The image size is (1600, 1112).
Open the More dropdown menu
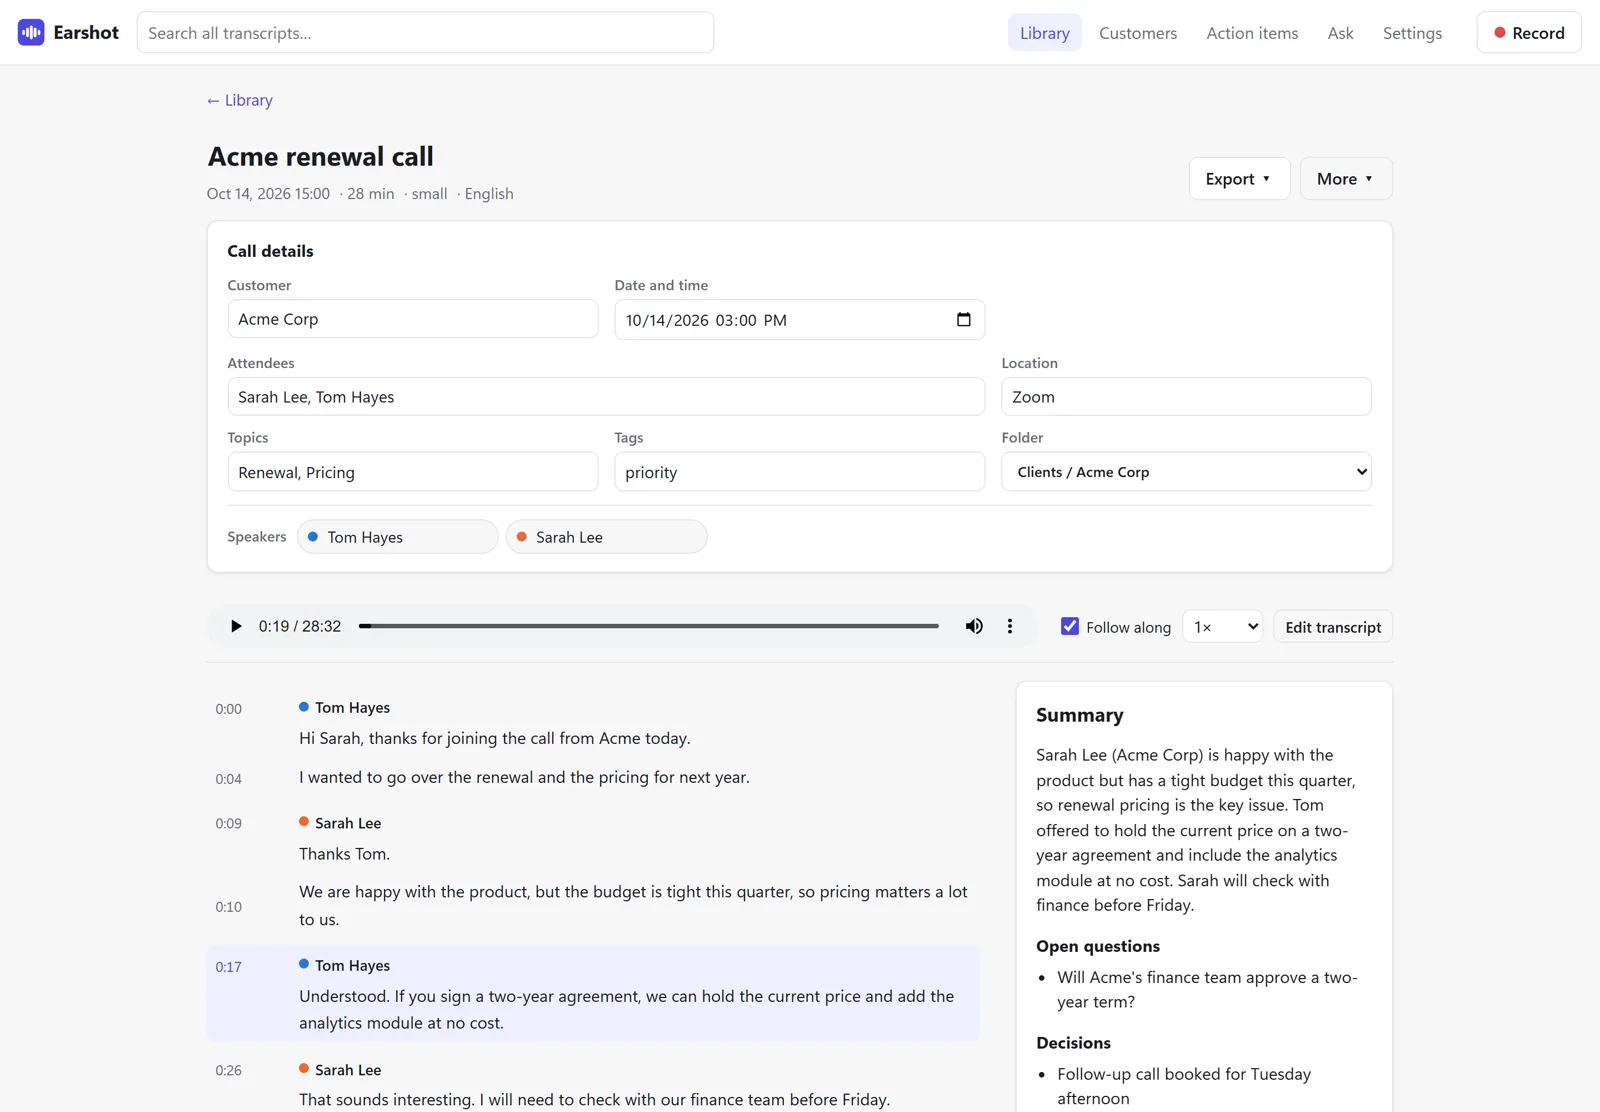tap(1346, 179)
